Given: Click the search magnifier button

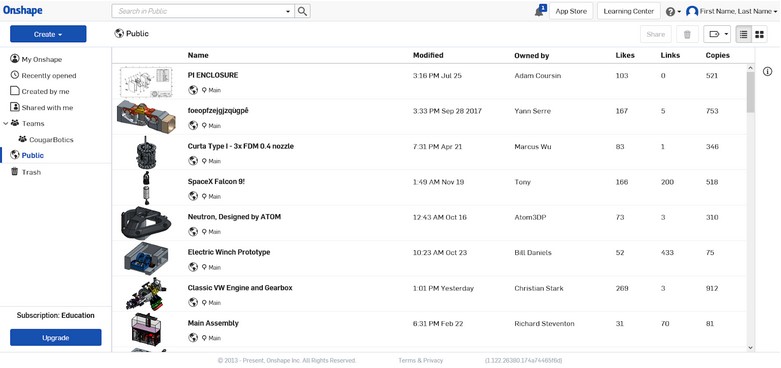Looking at the screenshot, I should [302, 11].
